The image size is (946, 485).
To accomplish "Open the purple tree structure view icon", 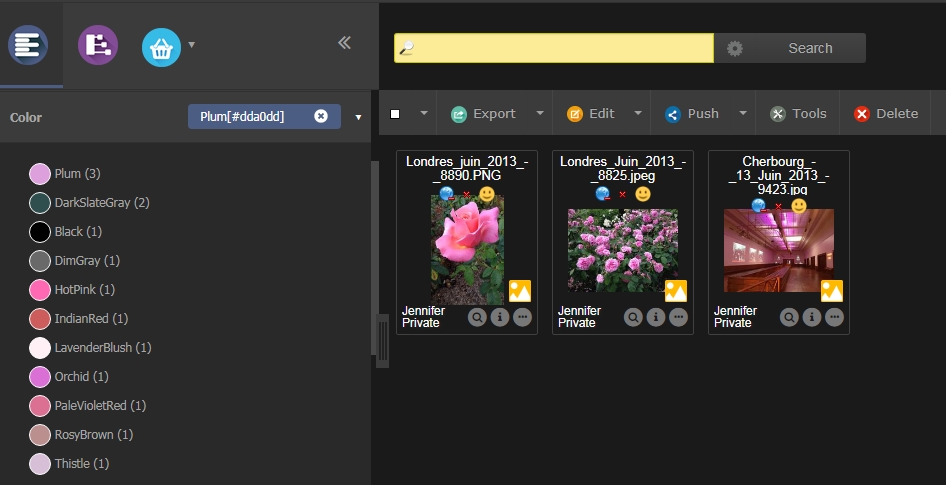I will (98, 45).
